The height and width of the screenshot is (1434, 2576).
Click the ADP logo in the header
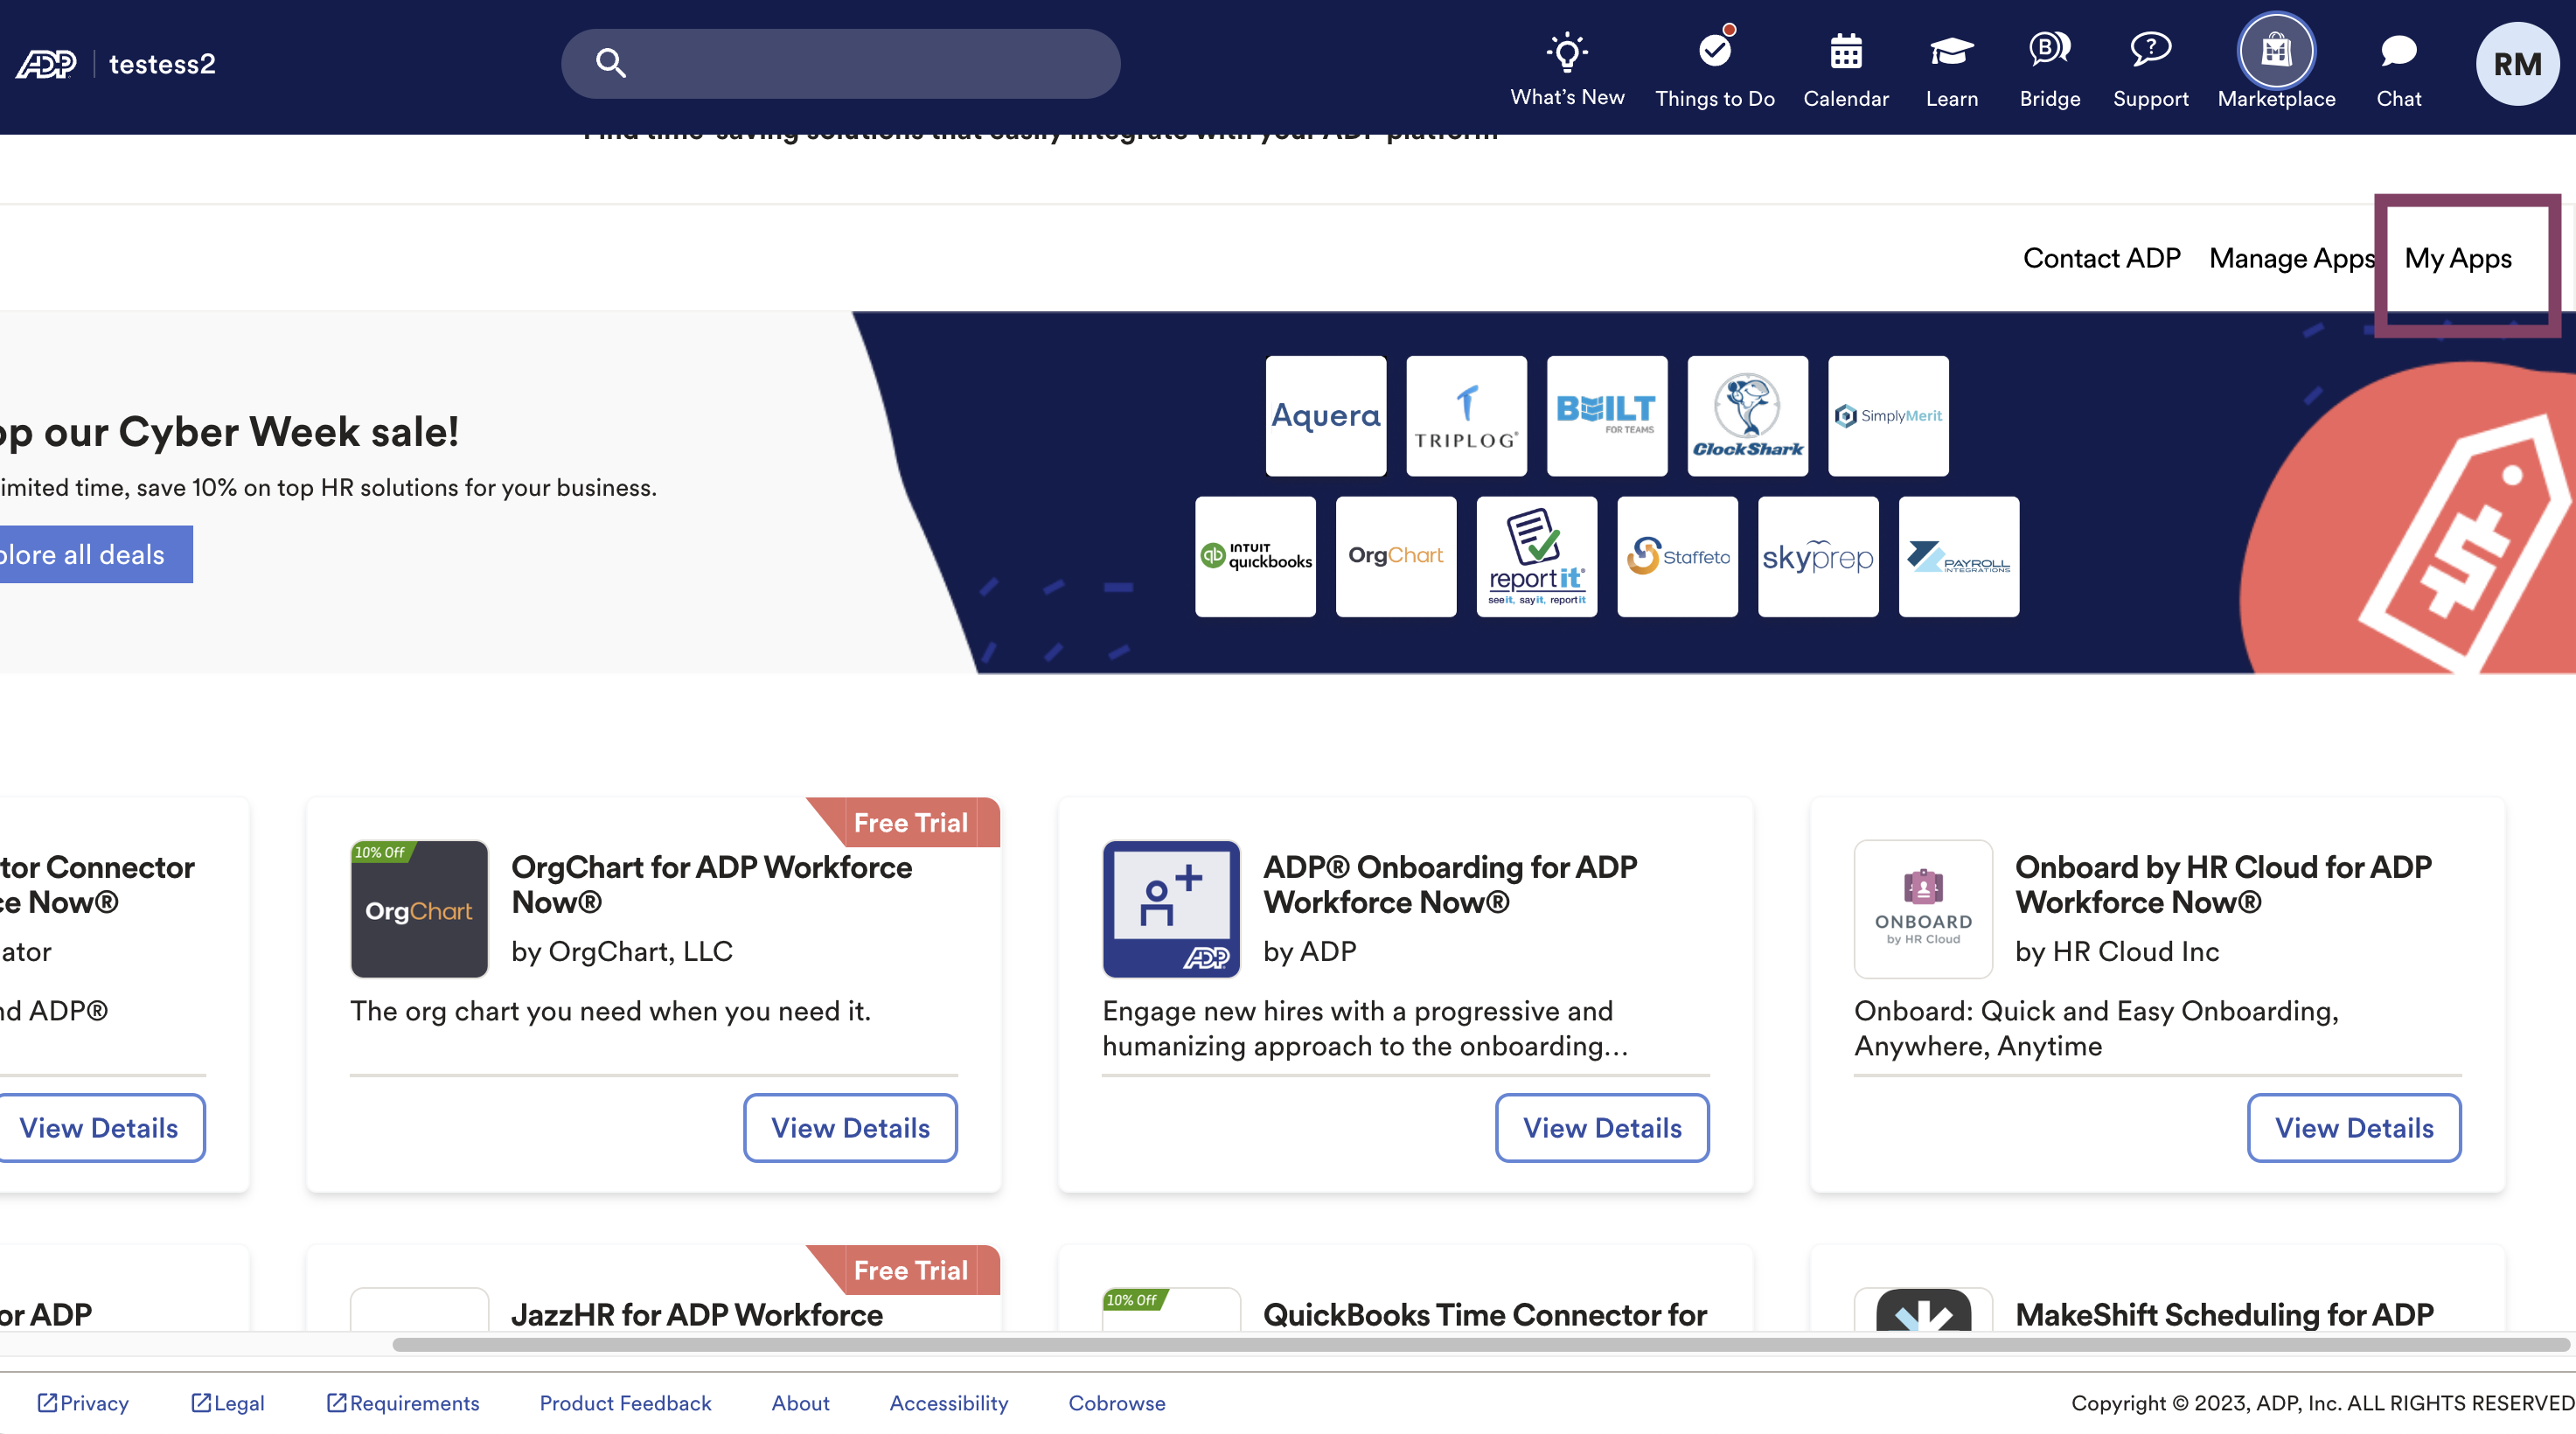[x=46, y=64]
